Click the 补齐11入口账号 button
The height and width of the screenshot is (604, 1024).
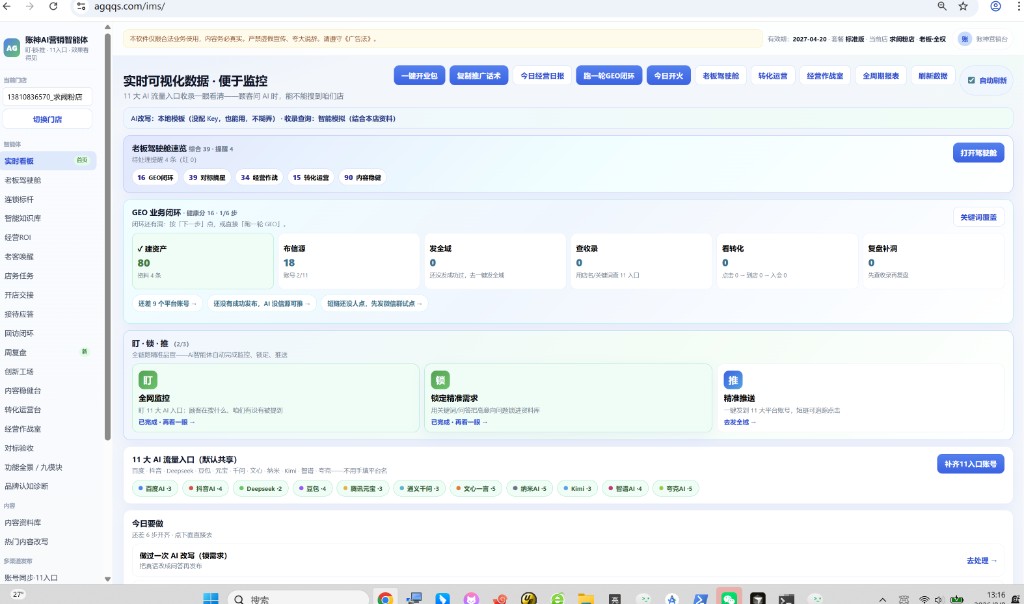(x=970, y=464)
